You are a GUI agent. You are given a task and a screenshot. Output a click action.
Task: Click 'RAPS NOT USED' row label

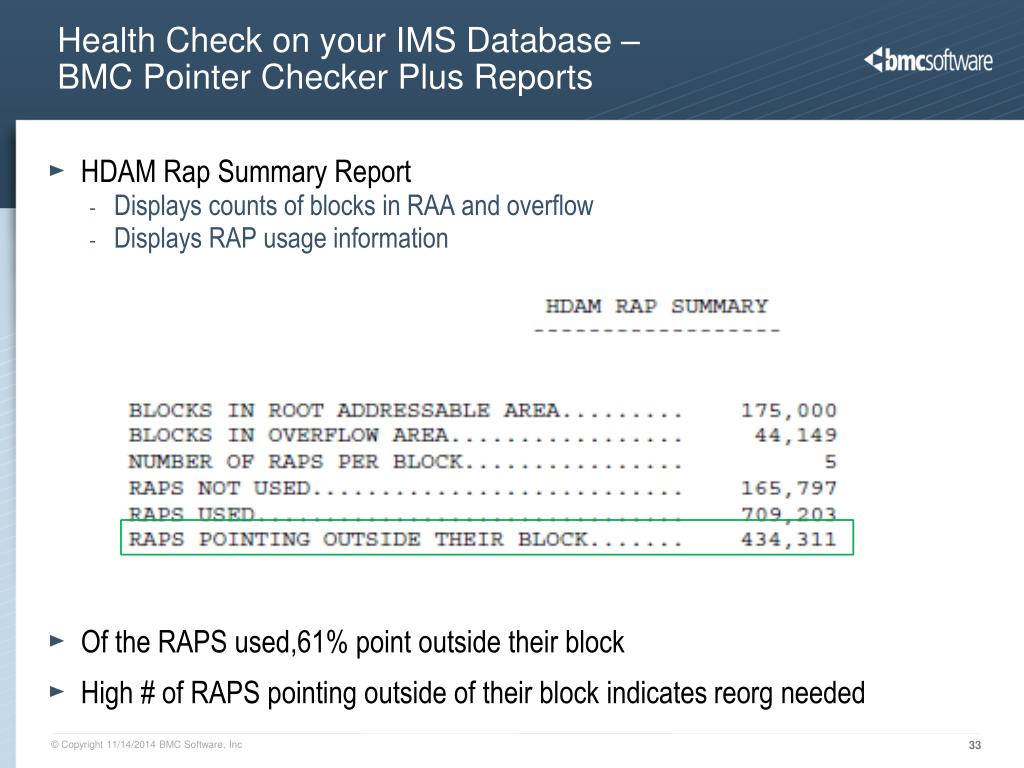coord(219,488)
